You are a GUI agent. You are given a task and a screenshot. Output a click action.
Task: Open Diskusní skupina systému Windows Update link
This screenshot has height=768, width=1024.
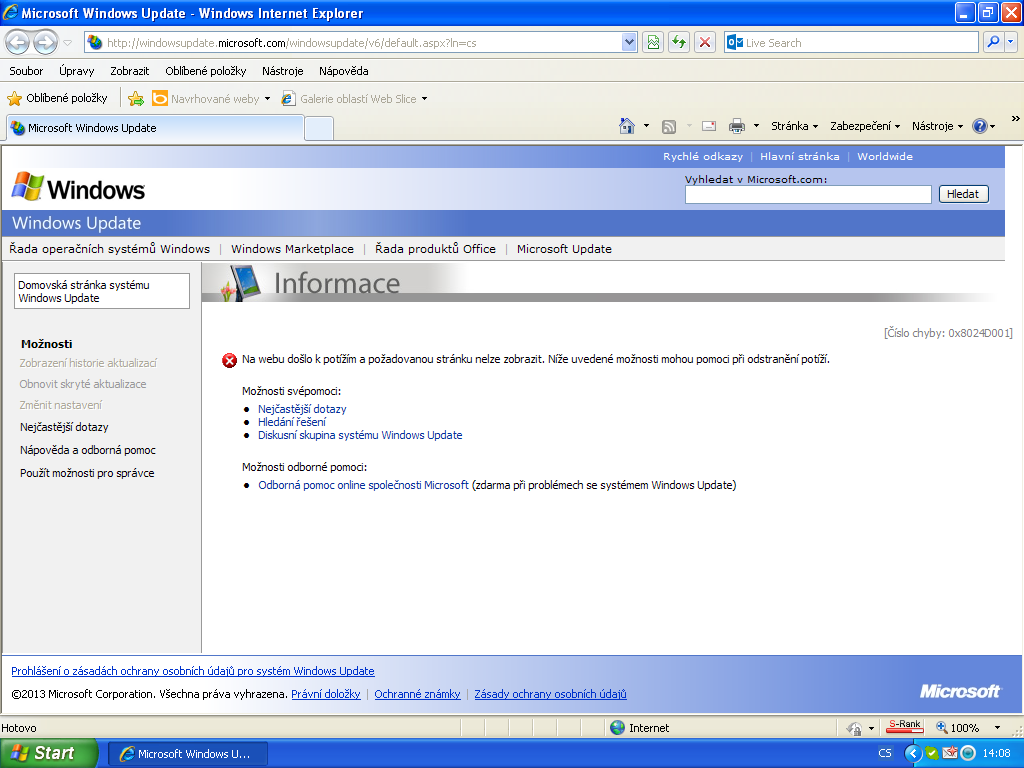click(x=360, y=435)
